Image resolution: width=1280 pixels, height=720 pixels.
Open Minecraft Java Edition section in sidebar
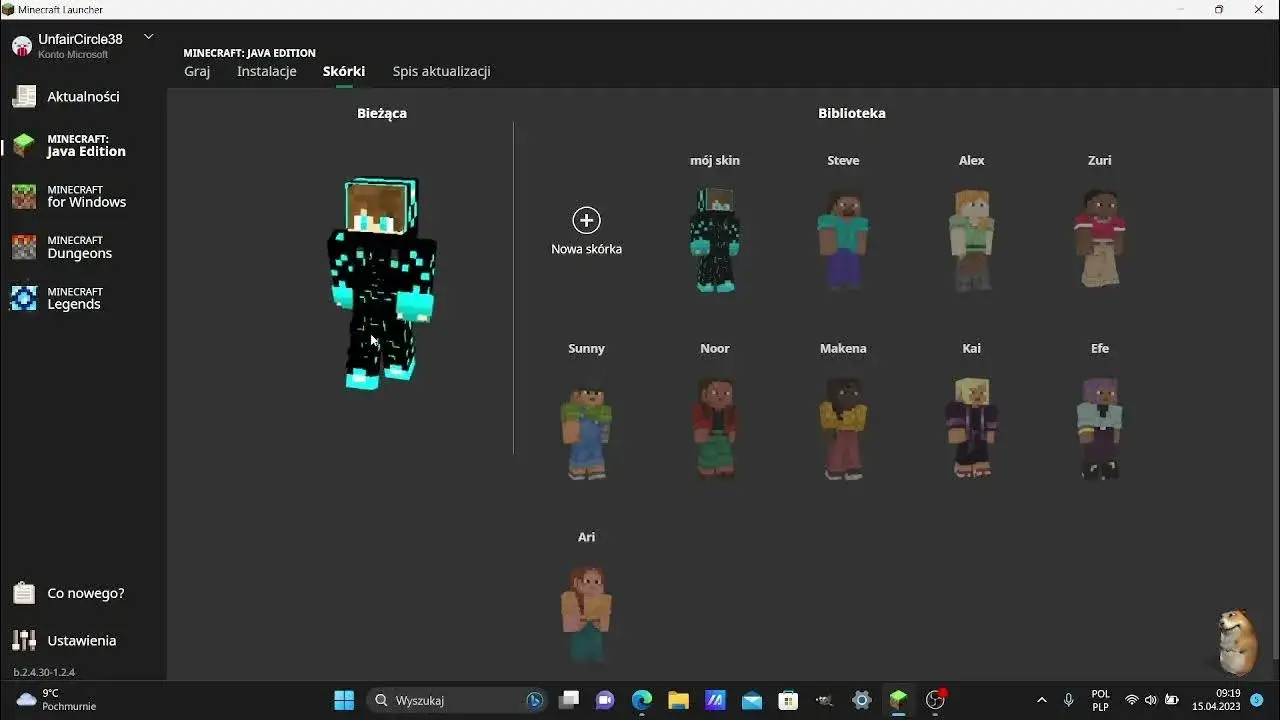(80, 145)
